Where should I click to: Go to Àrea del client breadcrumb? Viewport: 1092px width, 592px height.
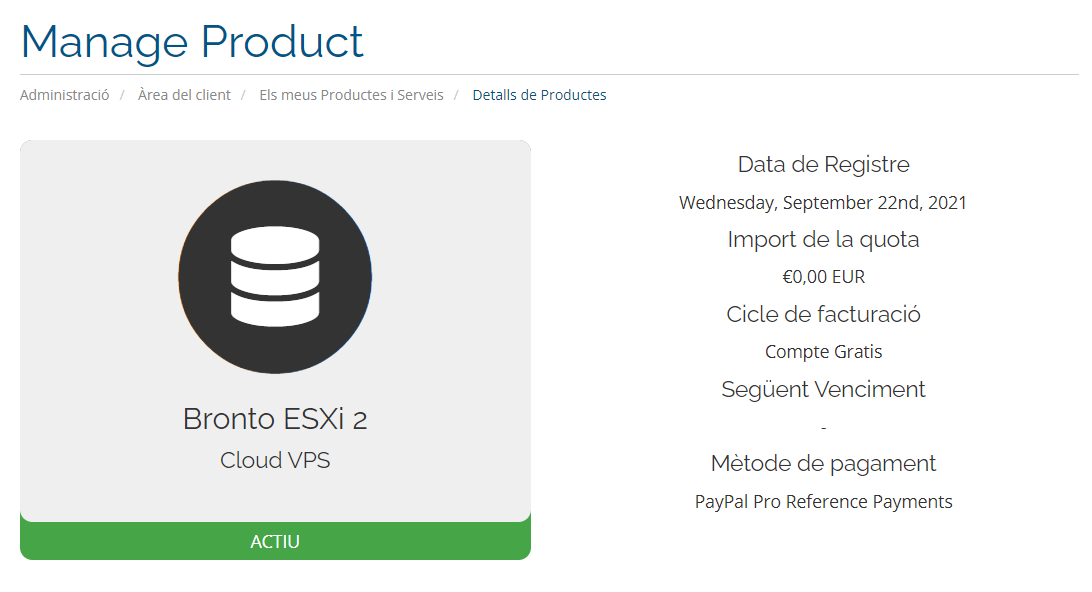click(184, 95)
